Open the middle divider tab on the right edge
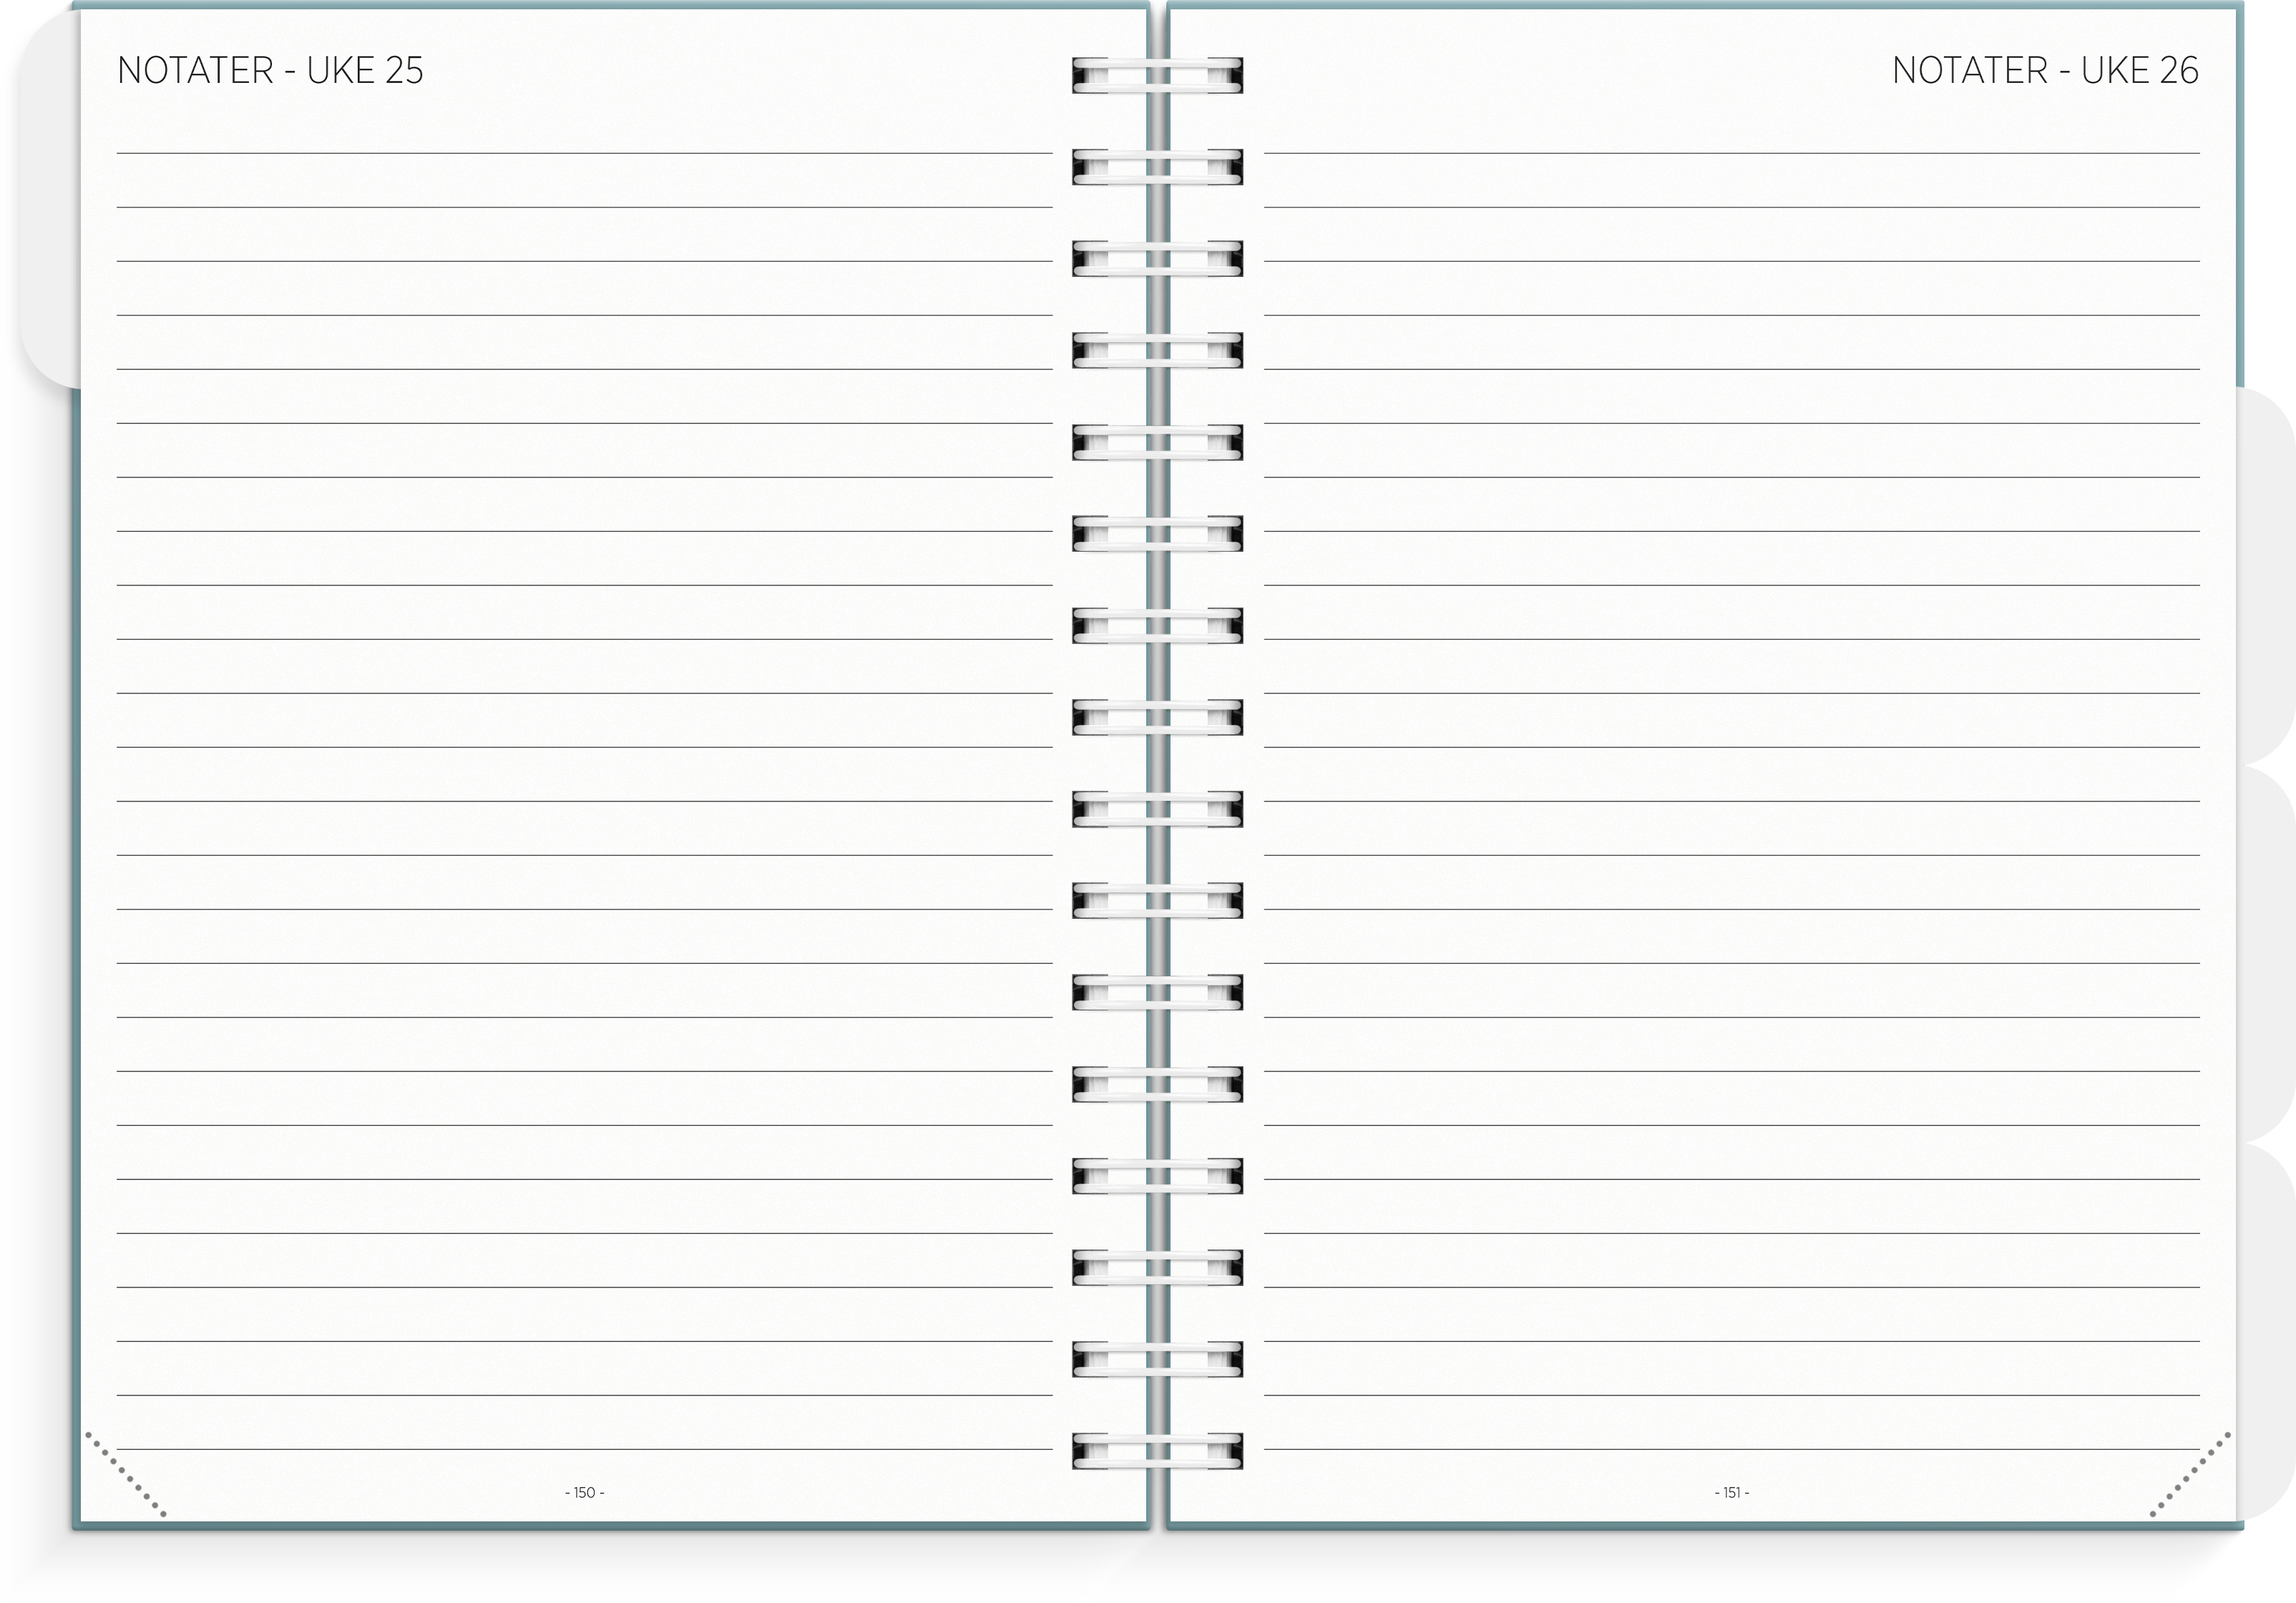Screen dimensions: 2296x1603 click(x=2264, y=953)
